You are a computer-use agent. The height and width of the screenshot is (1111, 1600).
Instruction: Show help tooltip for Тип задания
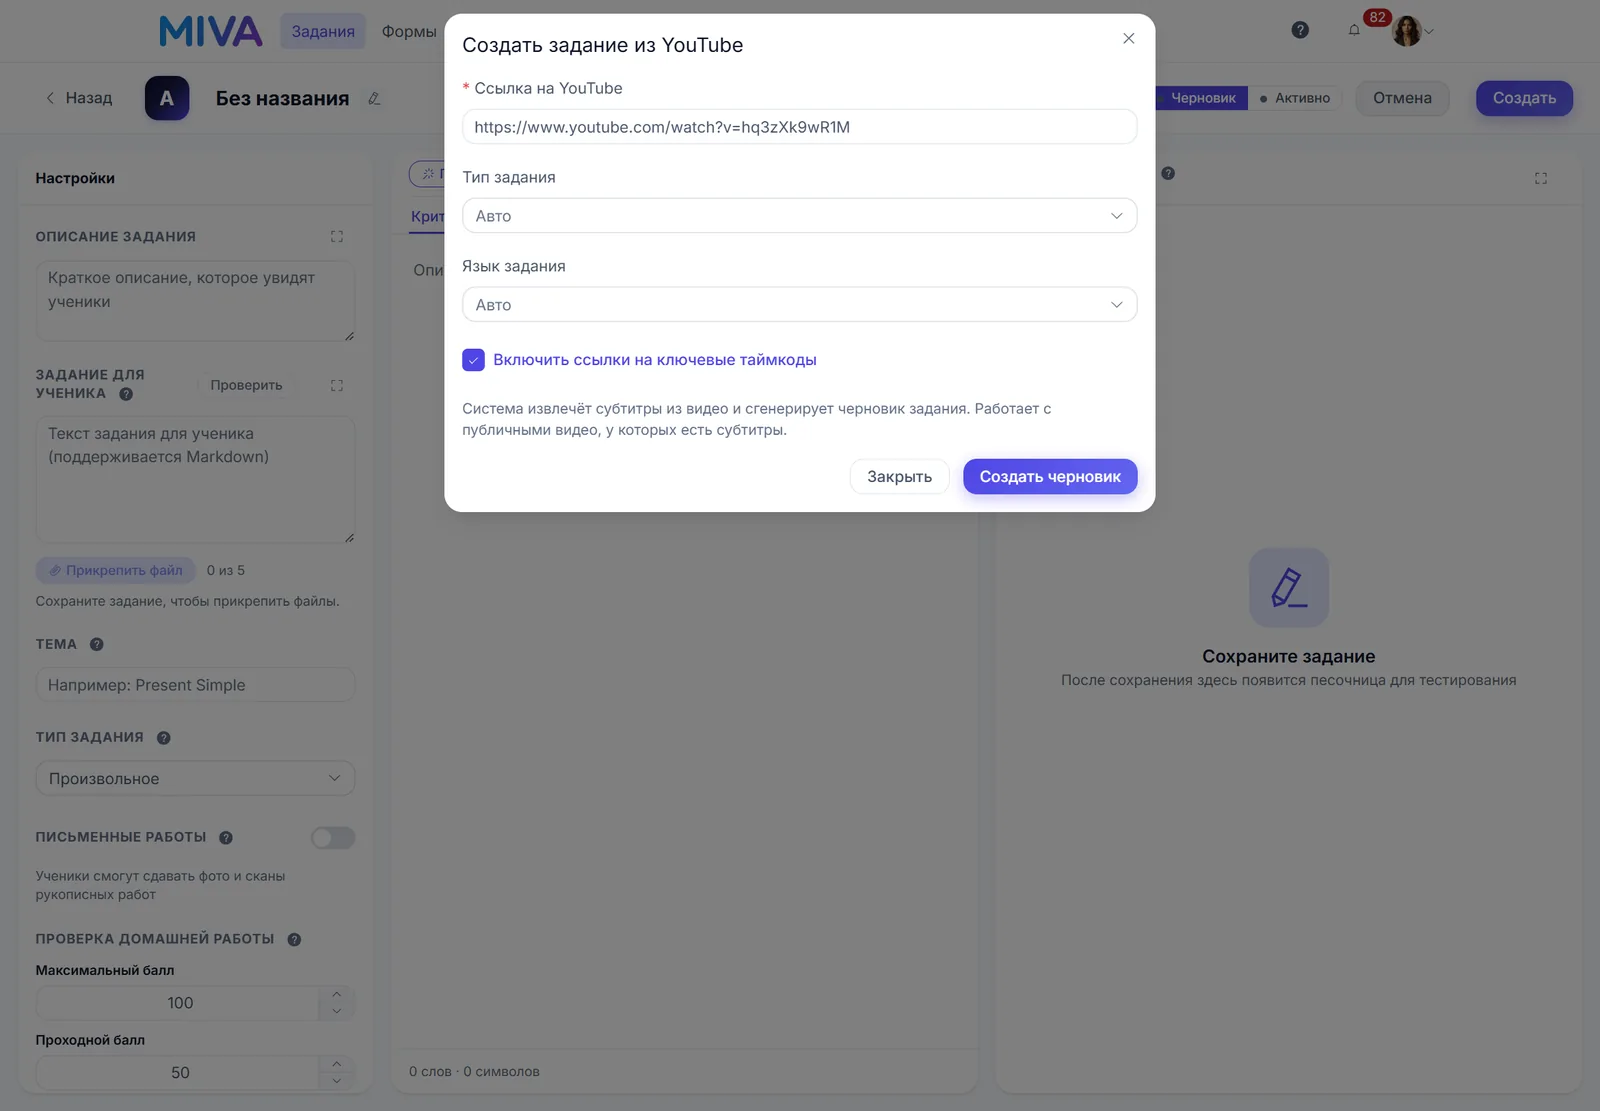pos(164,738)
